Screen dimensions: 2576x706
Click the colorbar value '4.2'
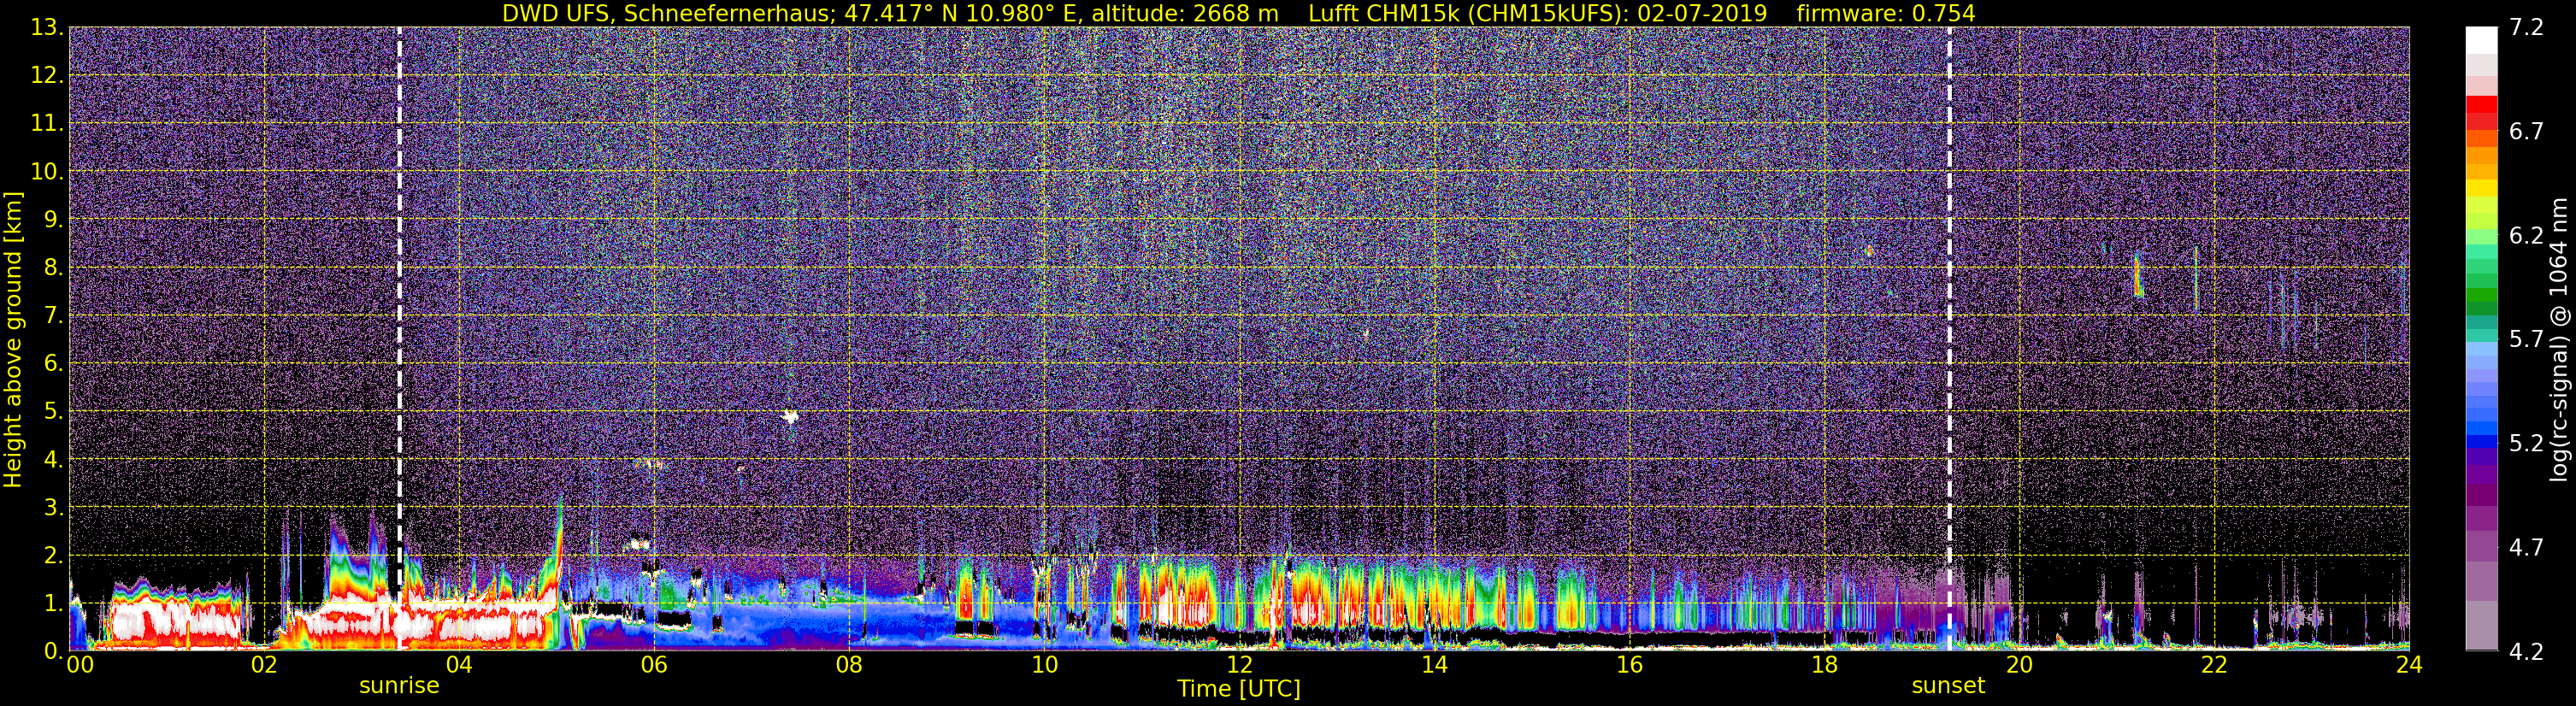2526,652
